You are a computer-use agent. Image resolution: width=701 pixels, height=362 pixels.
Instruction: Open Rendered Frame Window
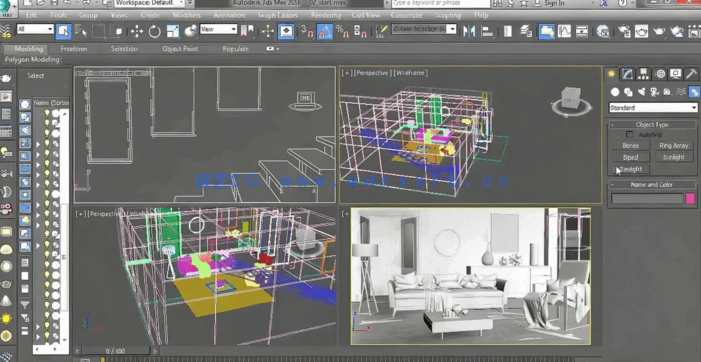(x=641, y=31)
